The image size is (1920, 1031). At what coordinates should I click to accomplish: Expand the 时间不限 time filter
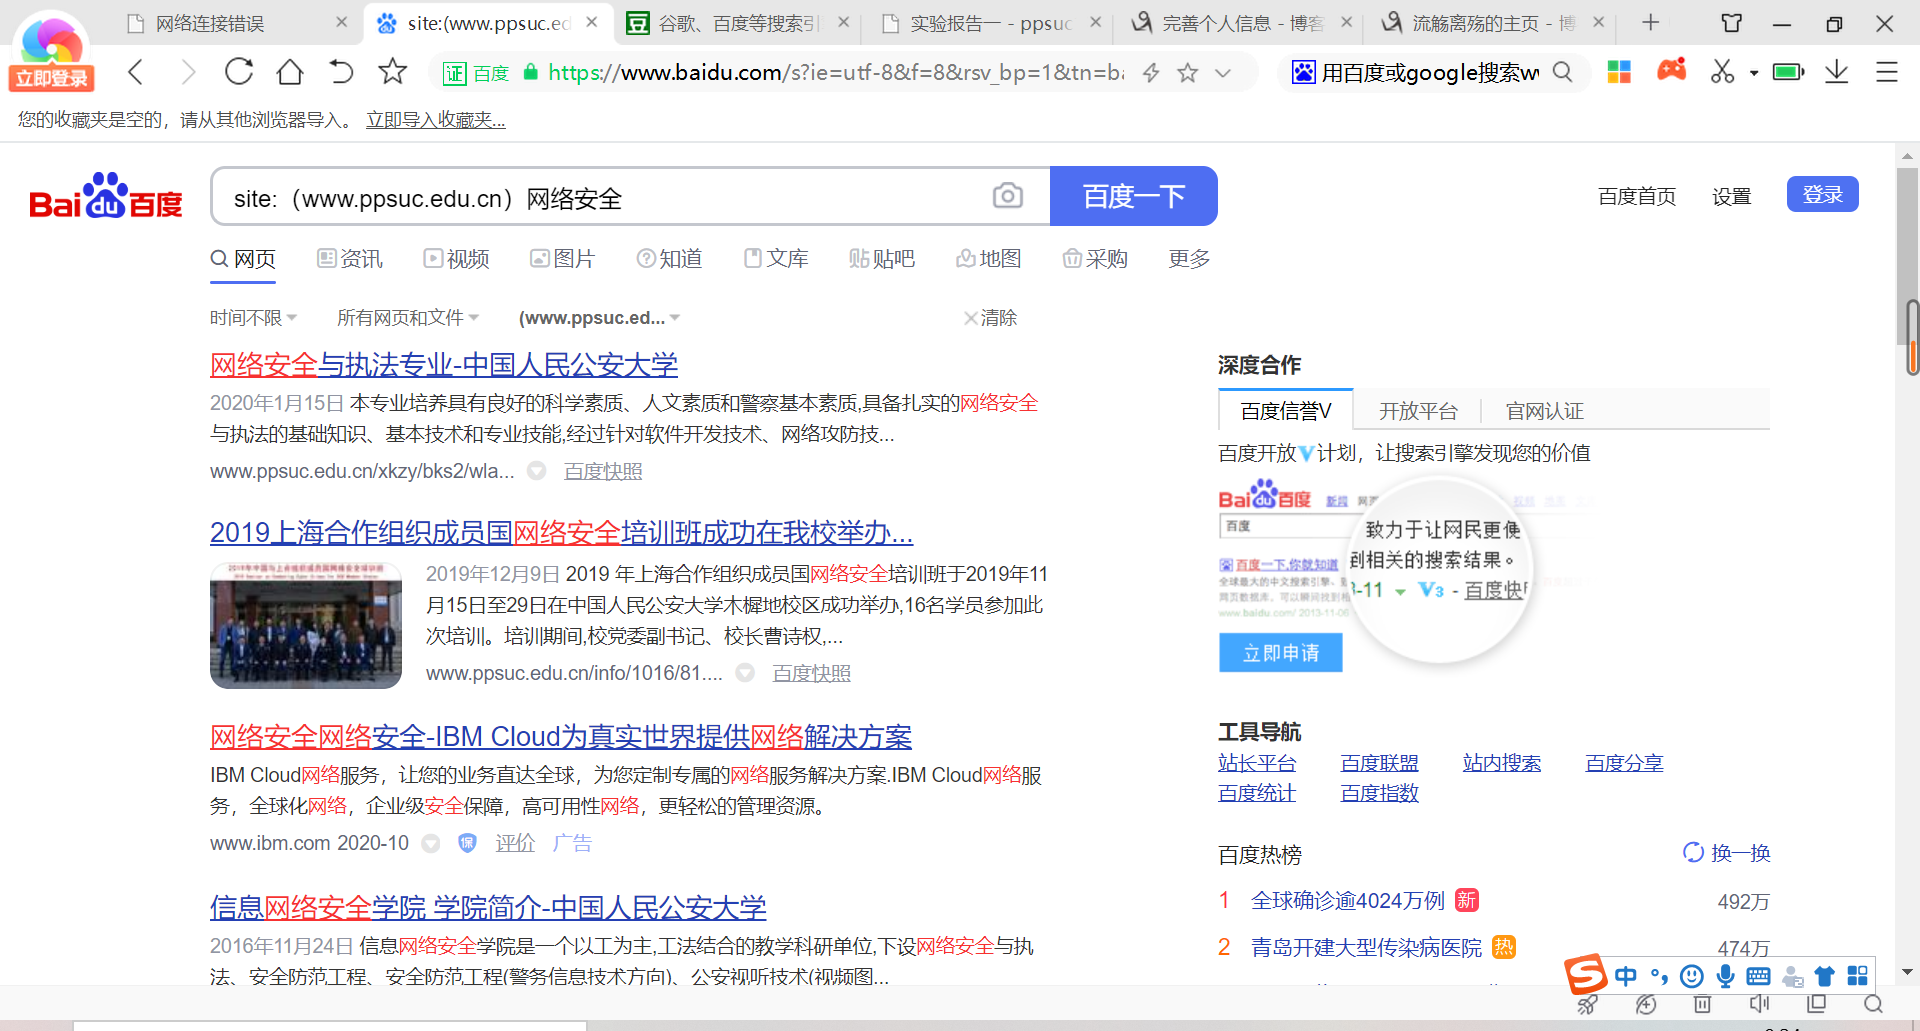(254, 318)
